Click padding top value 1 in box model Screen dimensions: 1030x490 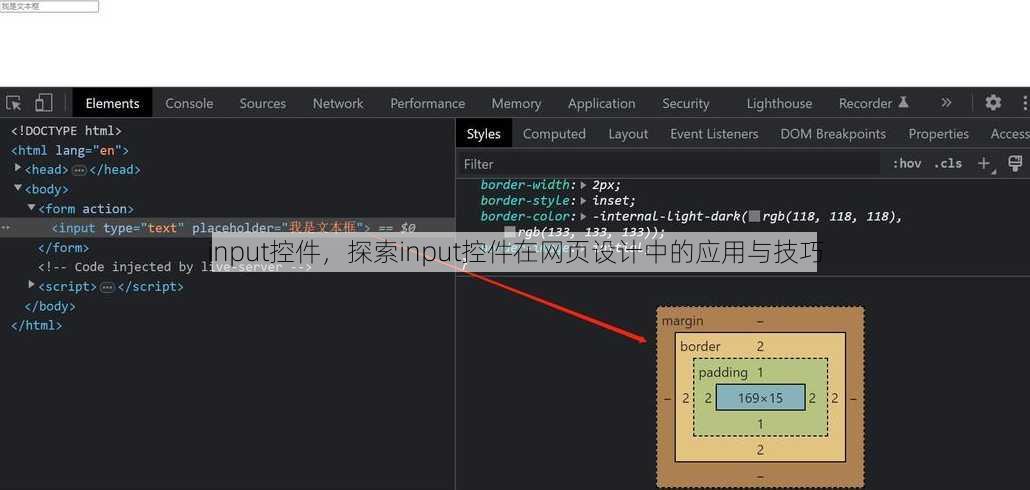tap(760, 372)
